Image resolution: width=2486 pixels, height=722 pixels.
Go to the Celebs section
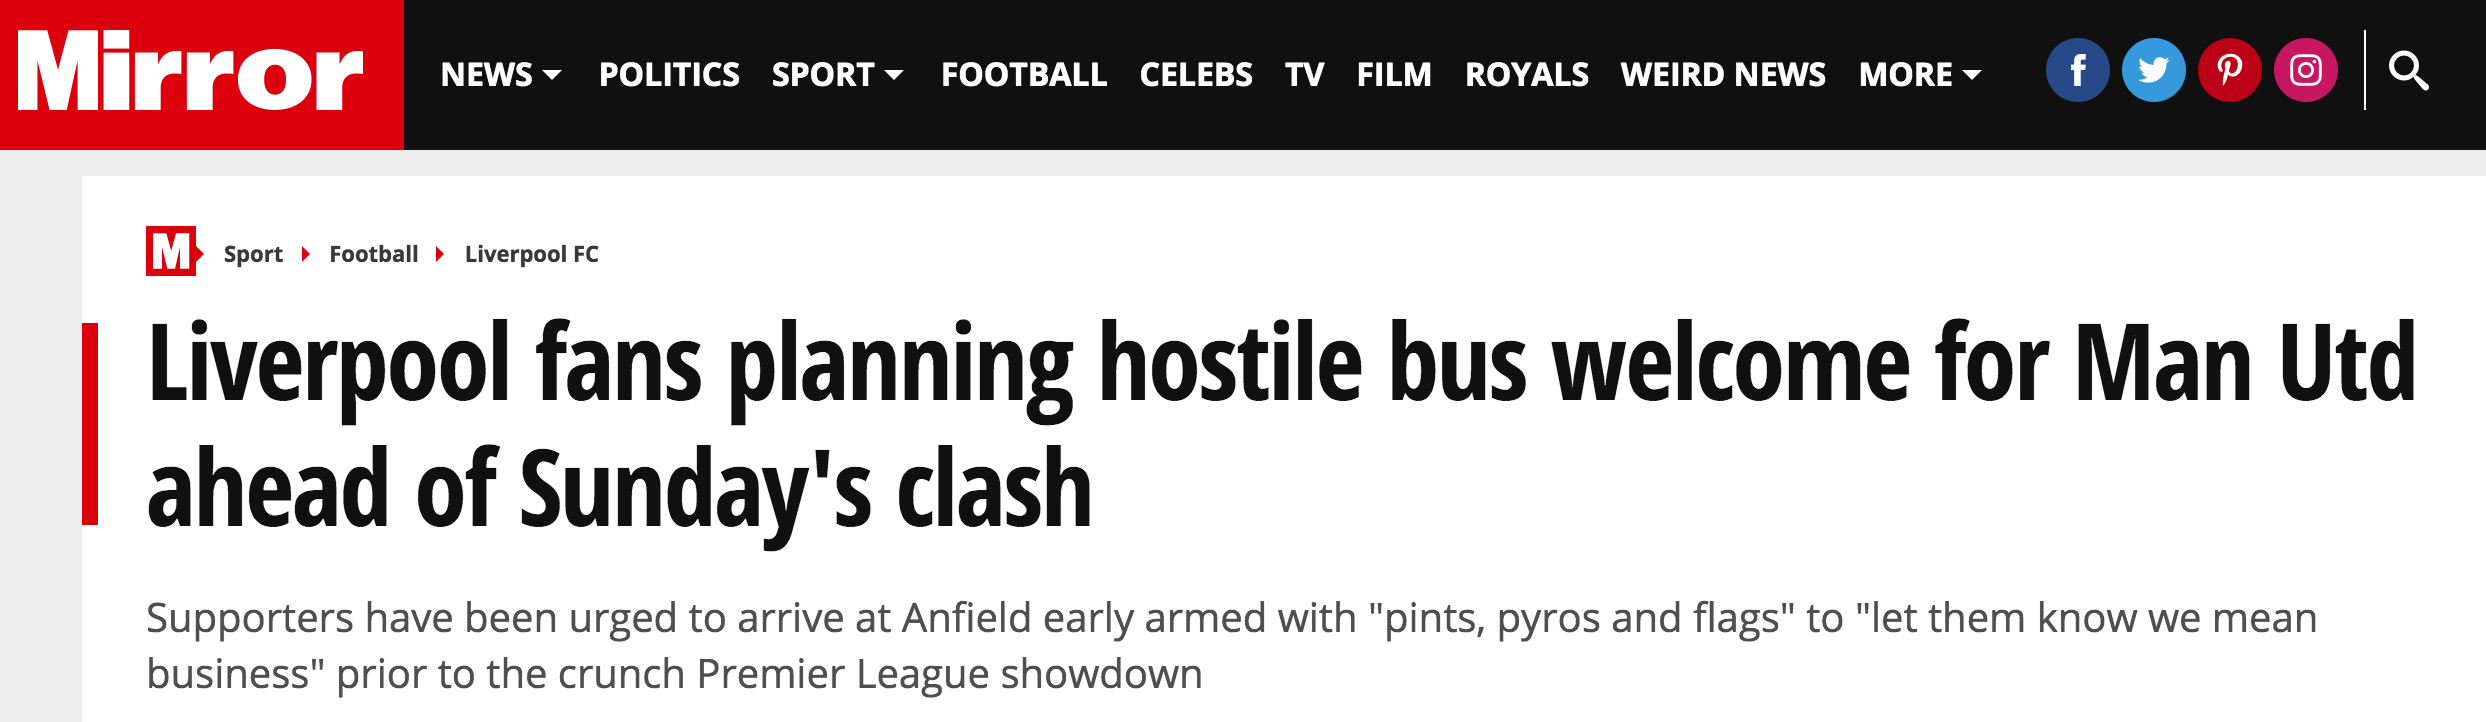(1196, 75)
